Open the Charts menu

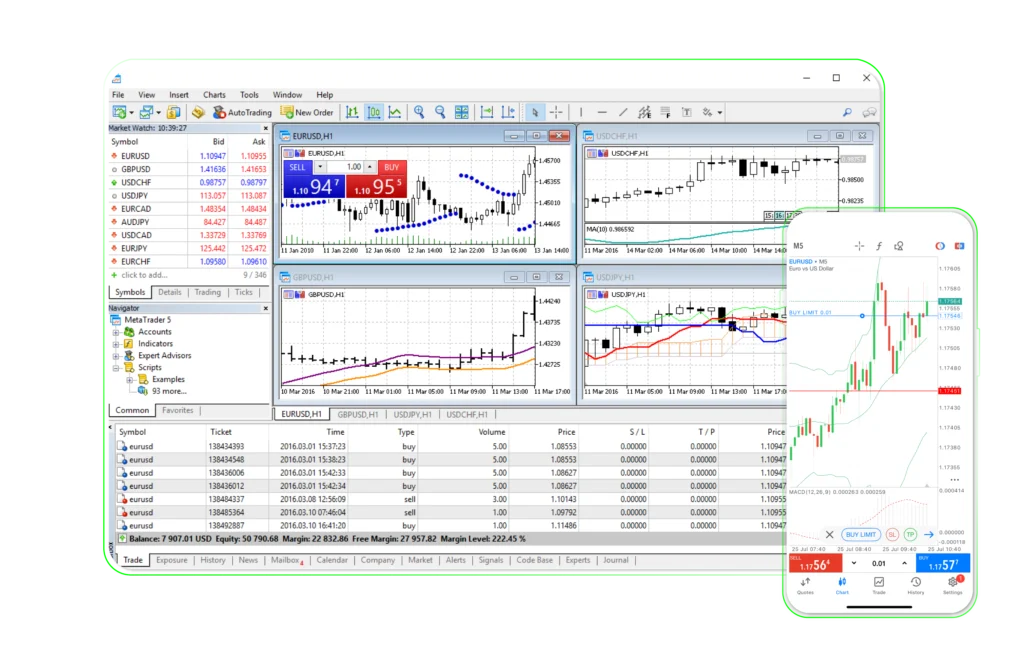pyautogui.click(x=214, y=95)
